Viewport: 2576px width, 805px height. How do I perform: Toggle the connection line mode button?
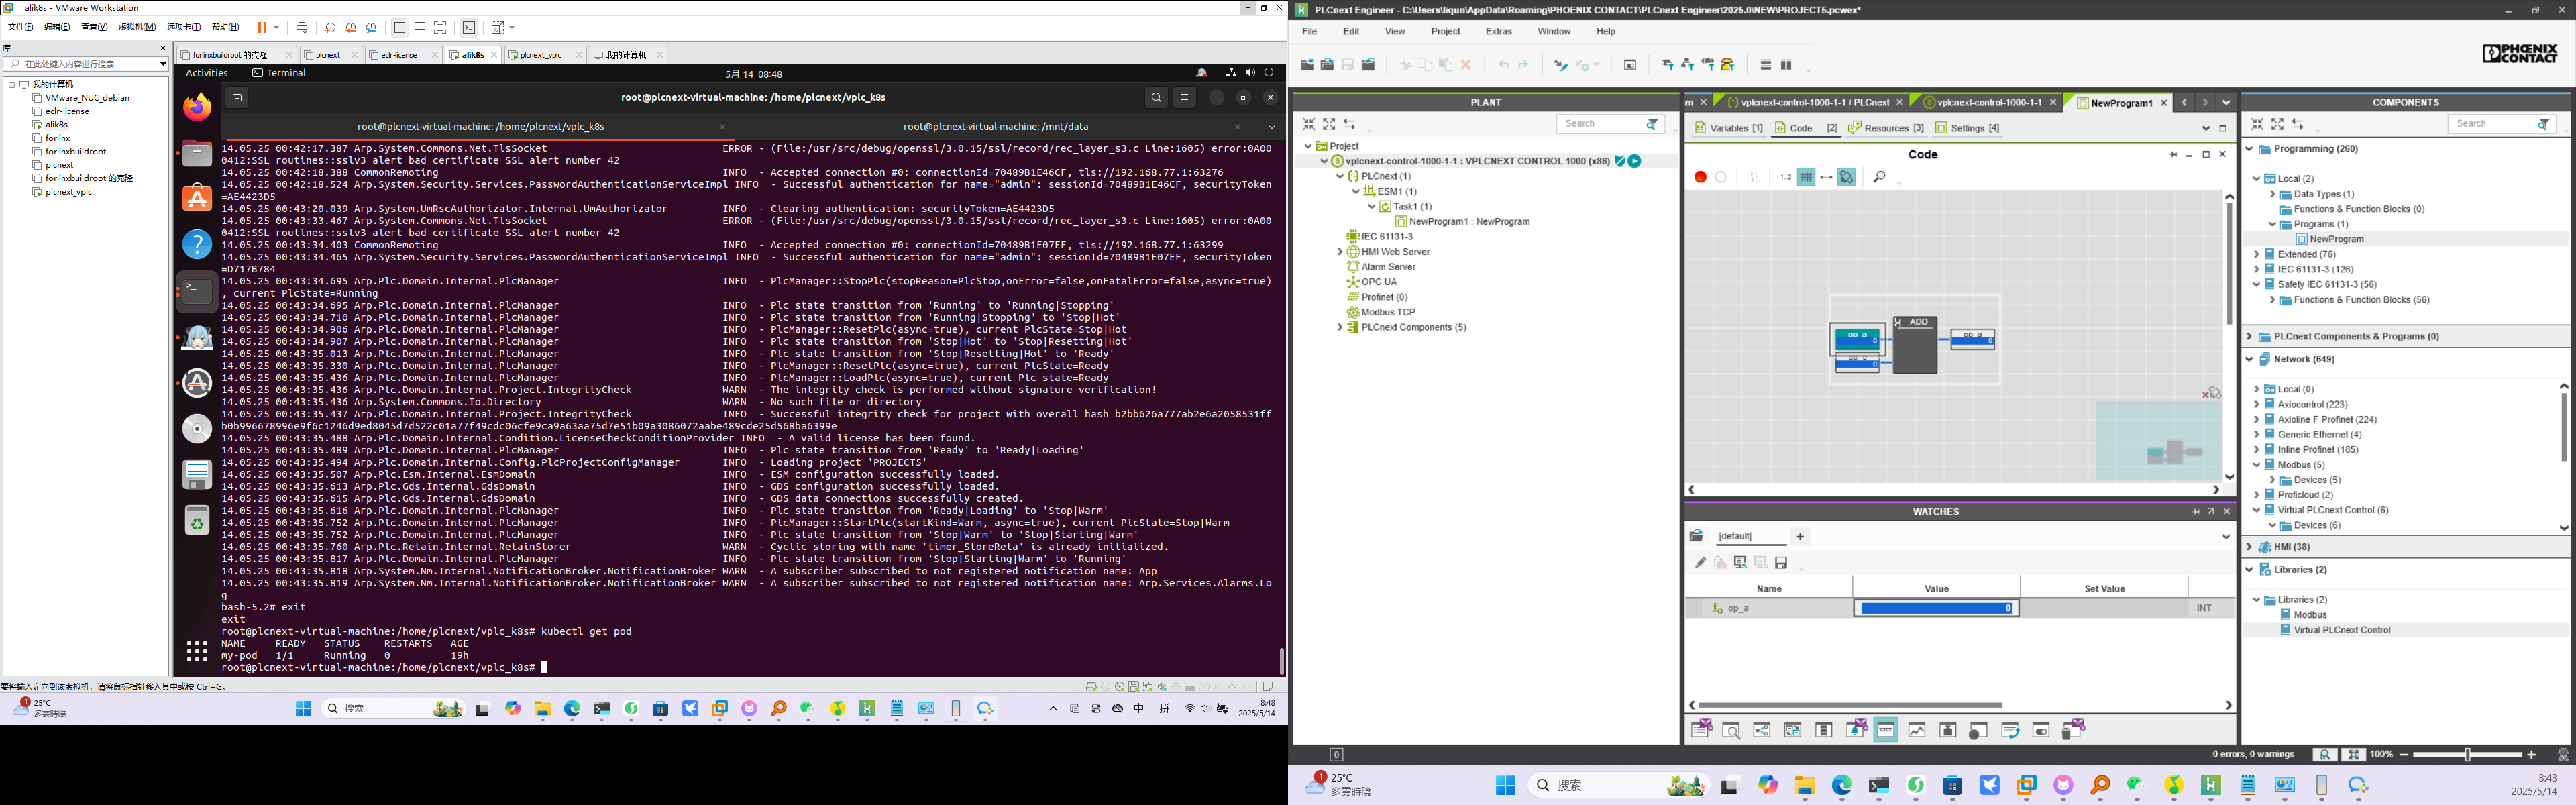click(1826, 177)
